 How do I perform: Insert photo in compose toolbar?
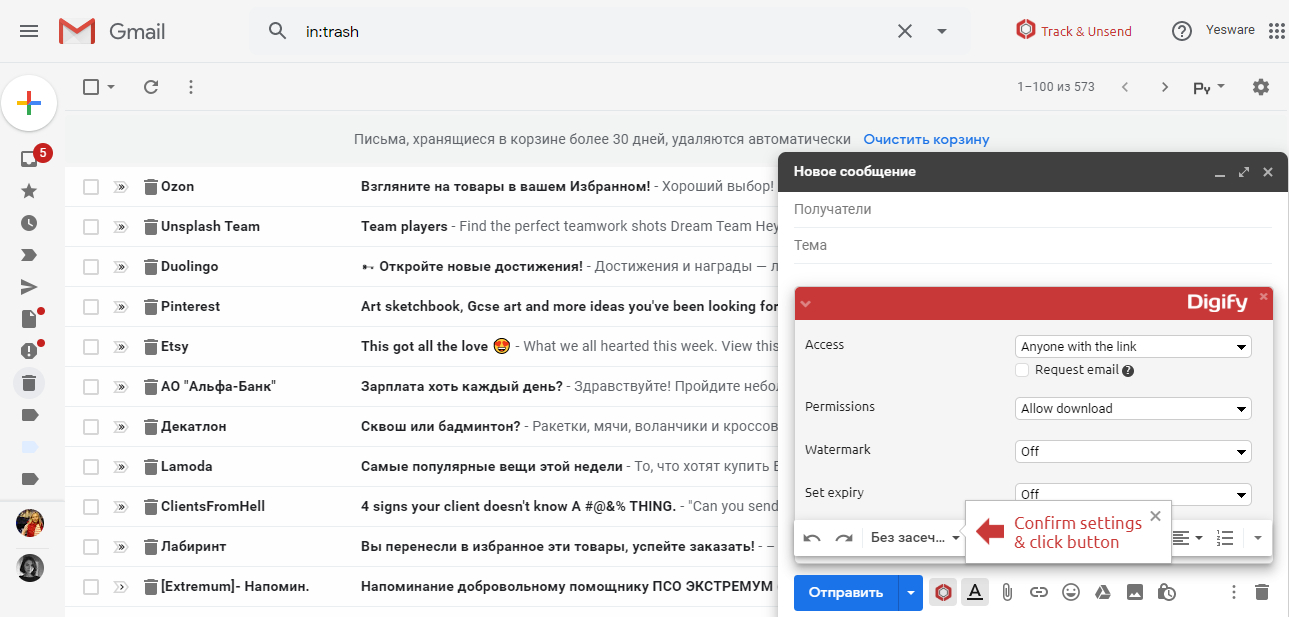click(1135, 592)
